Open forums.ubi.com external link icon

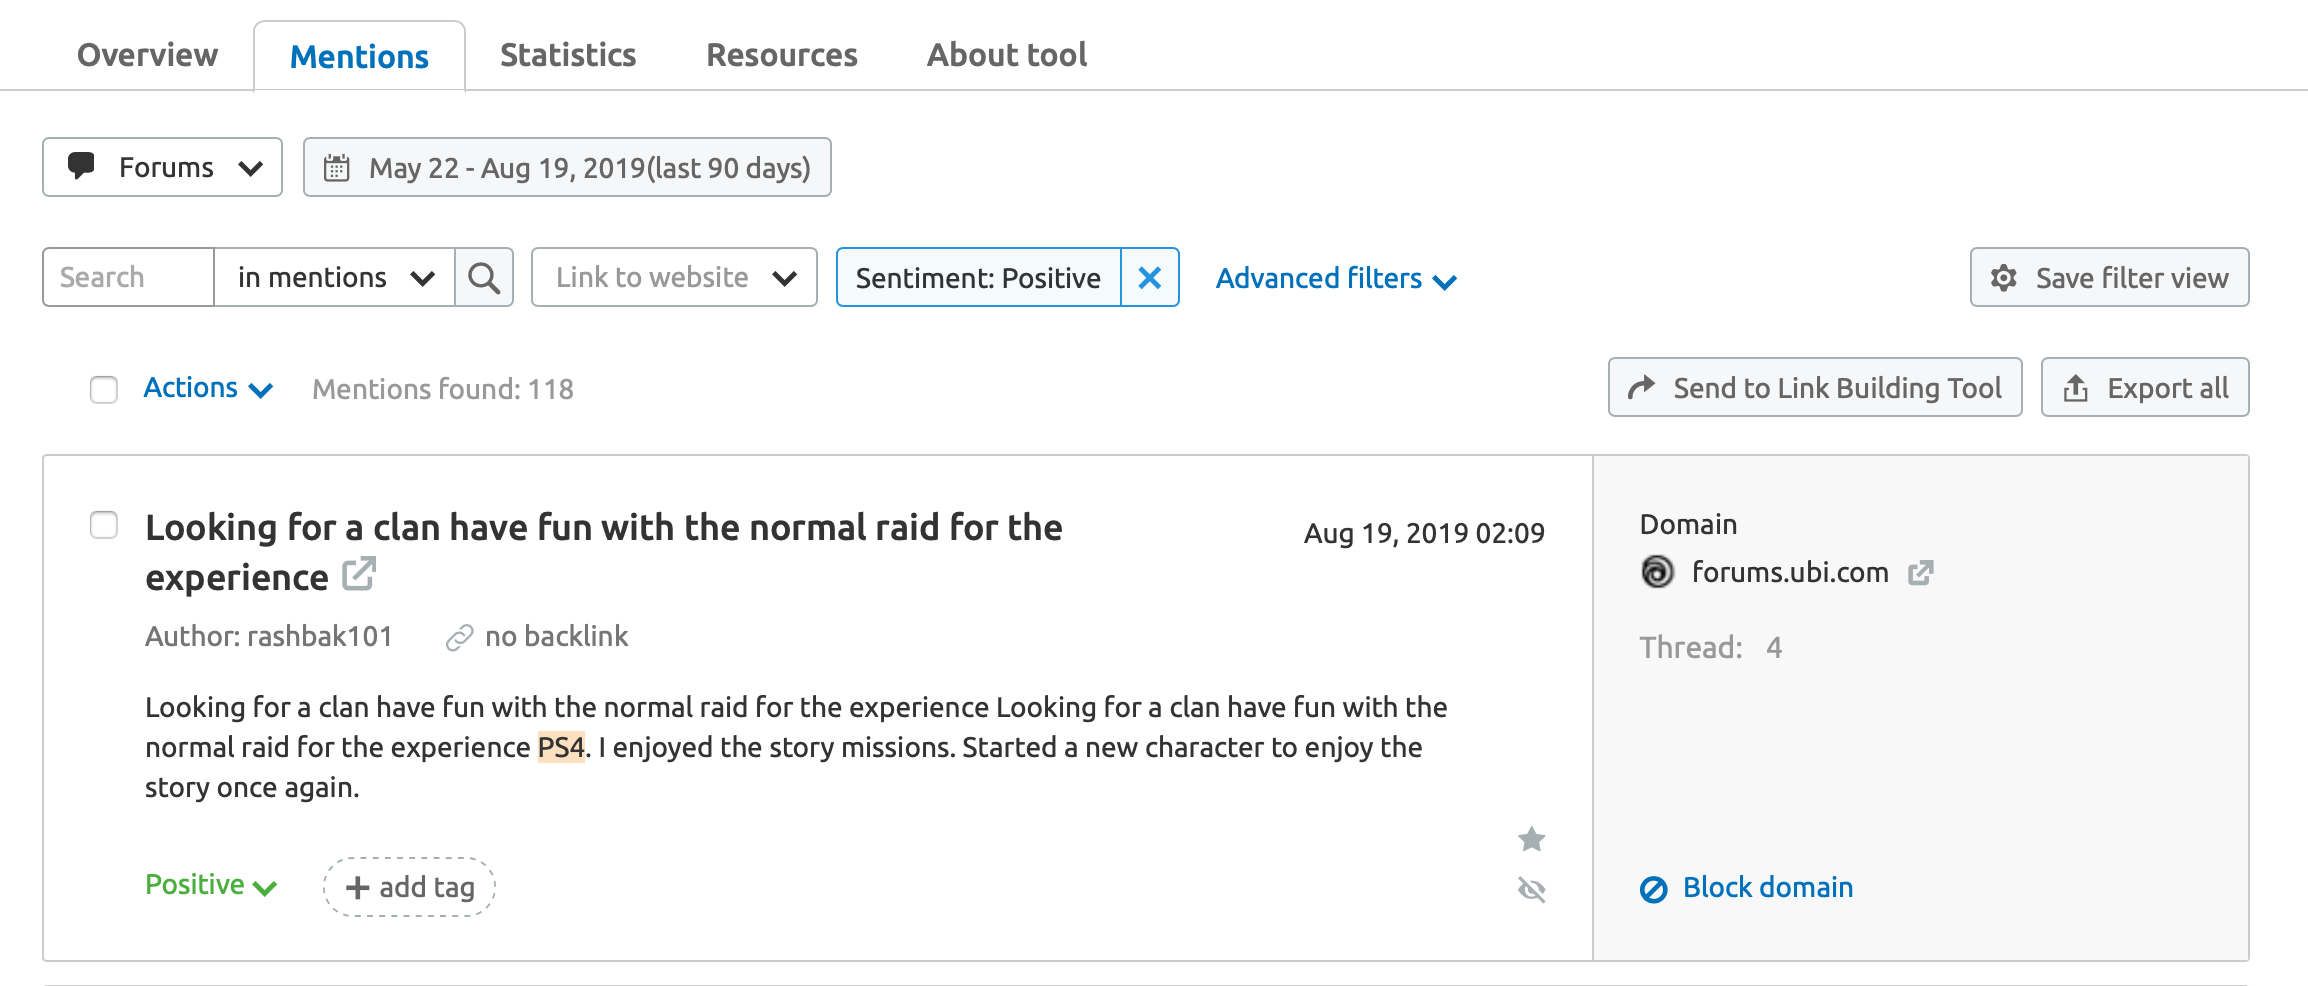click(1920, 572)
